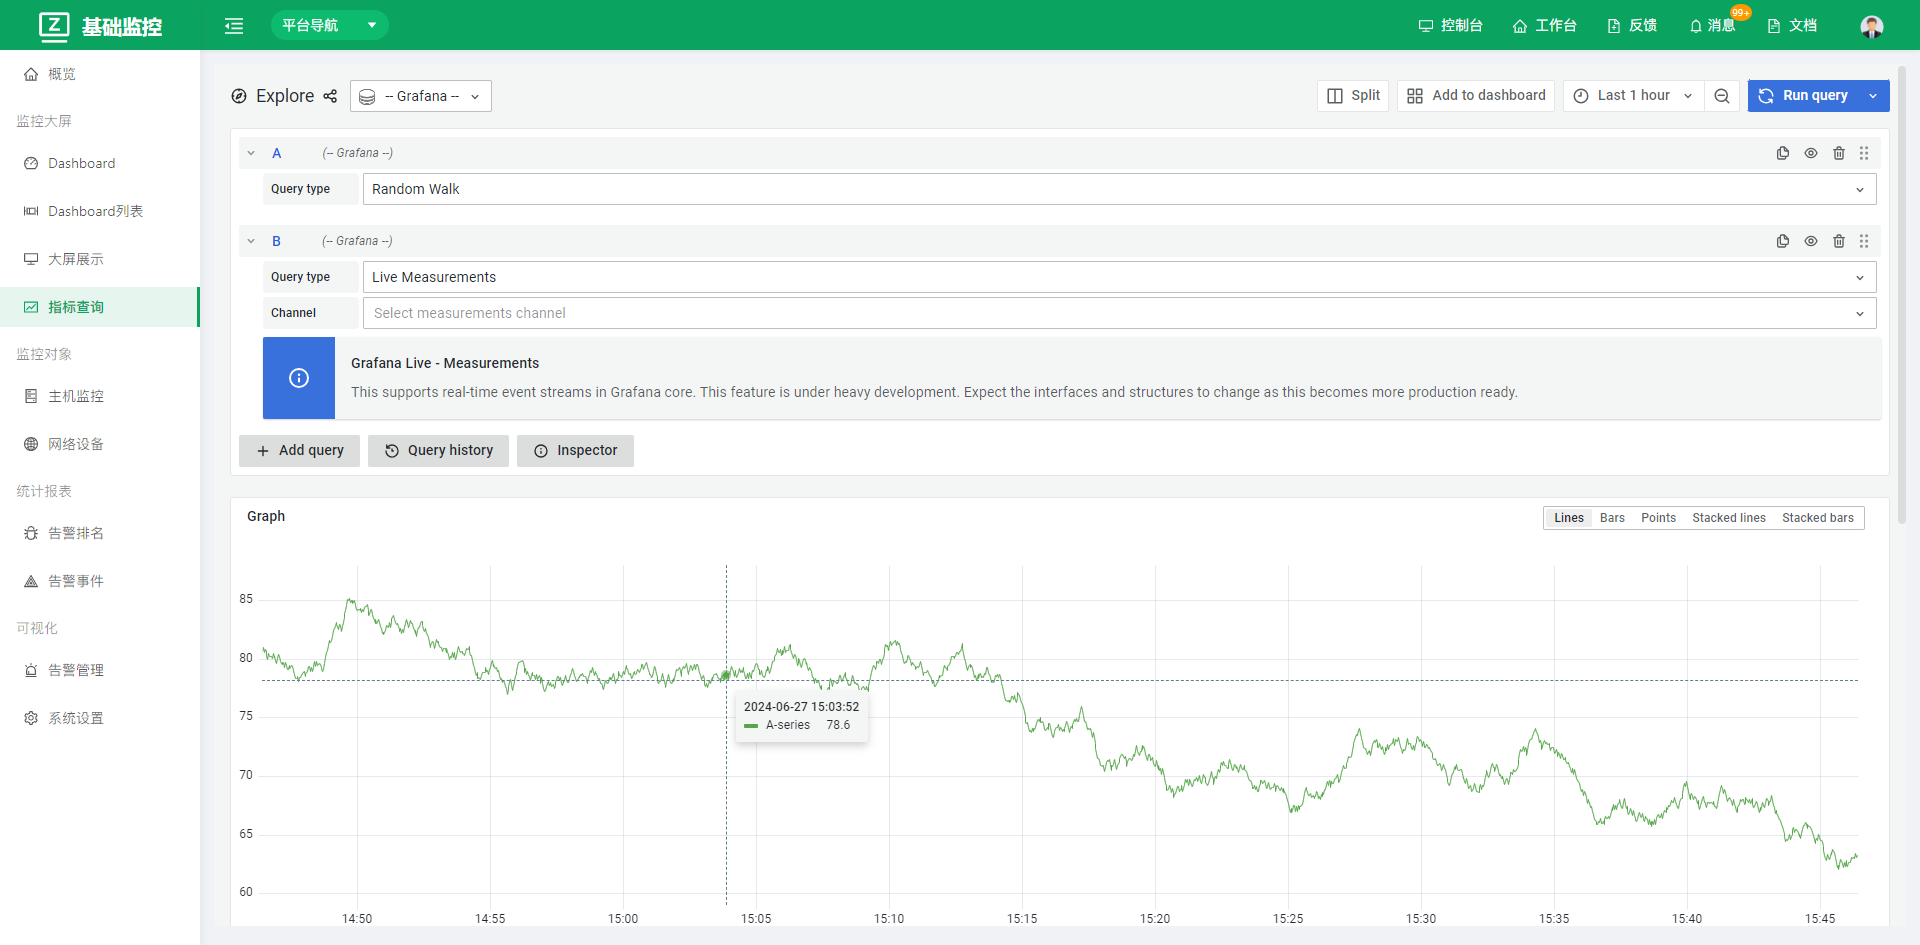Duplicate query B
1920x945 pixels.
(x=1783, y=241)
